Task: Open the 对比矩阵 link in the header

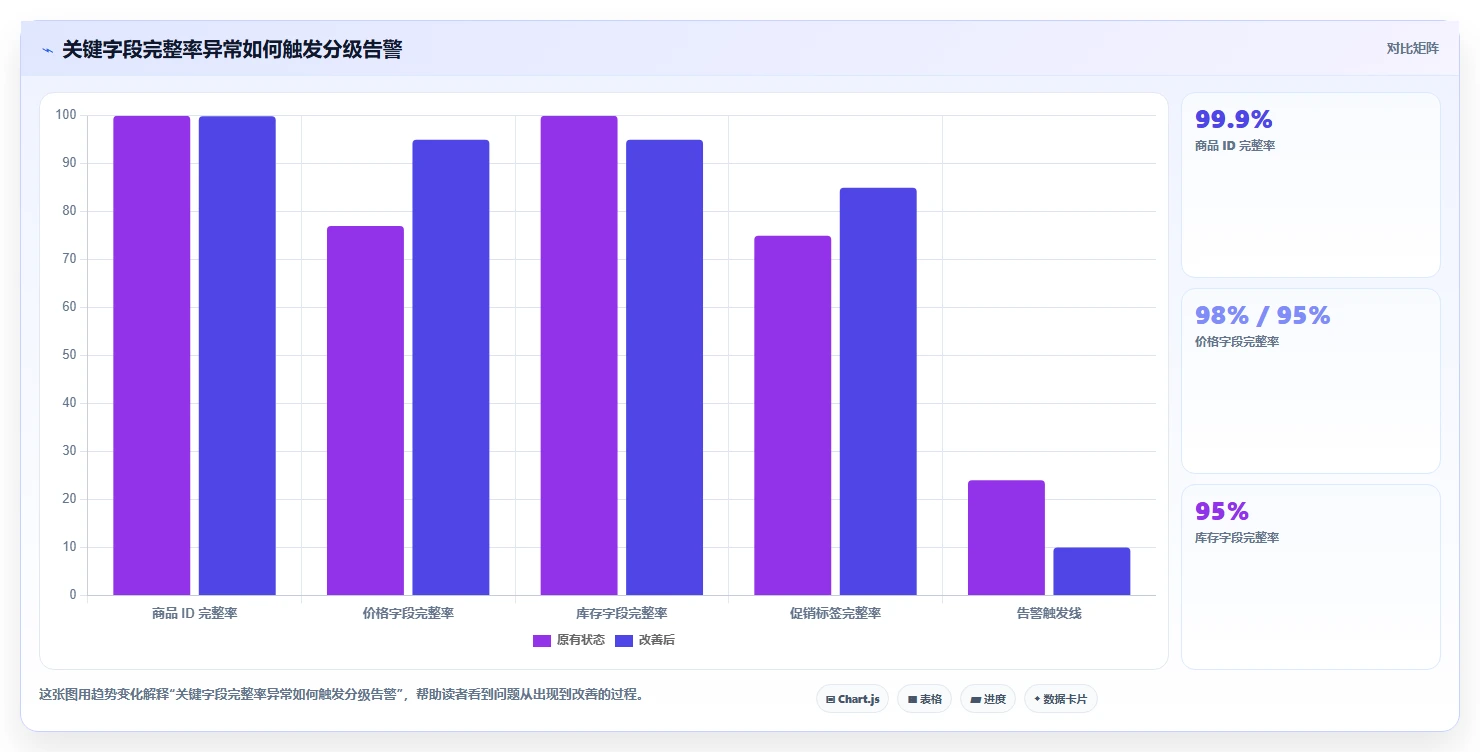Action: (1413, 48)
